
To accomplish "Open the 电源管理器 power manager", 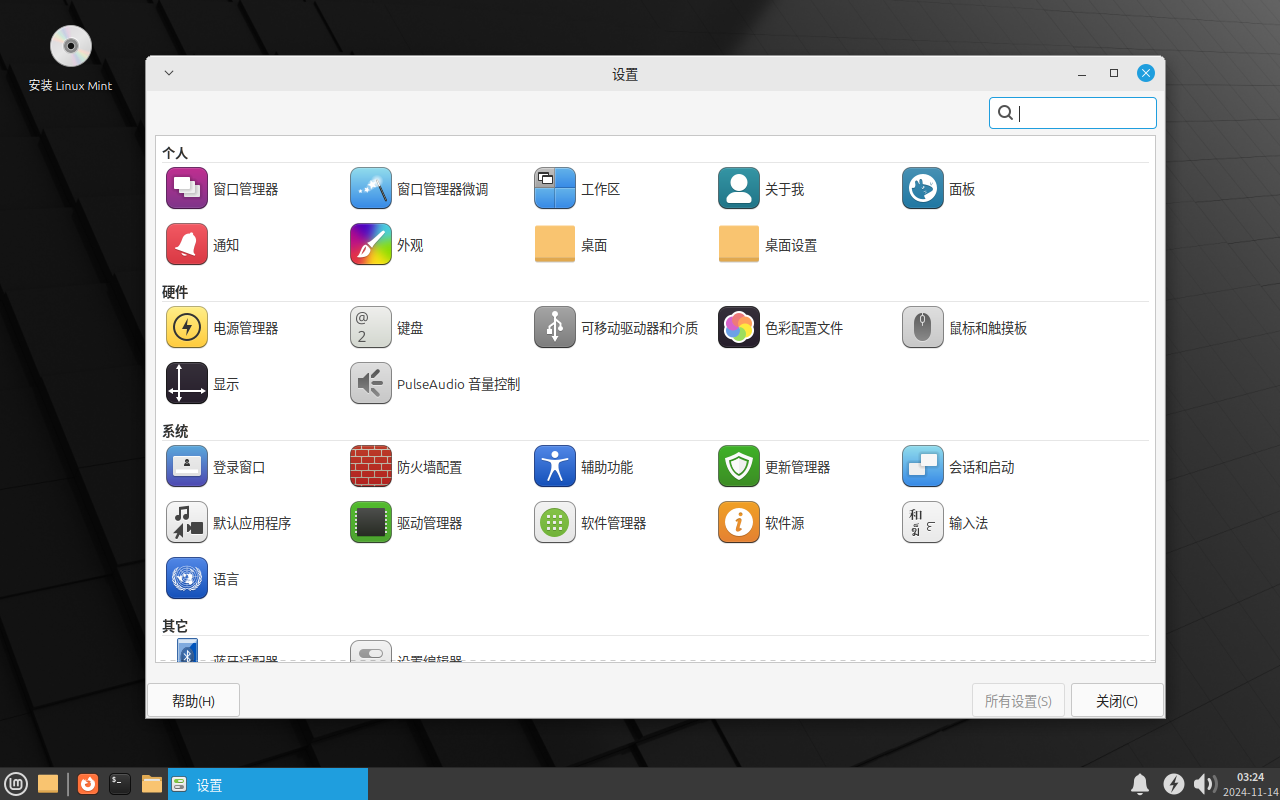I will click(x=222, y=328).
